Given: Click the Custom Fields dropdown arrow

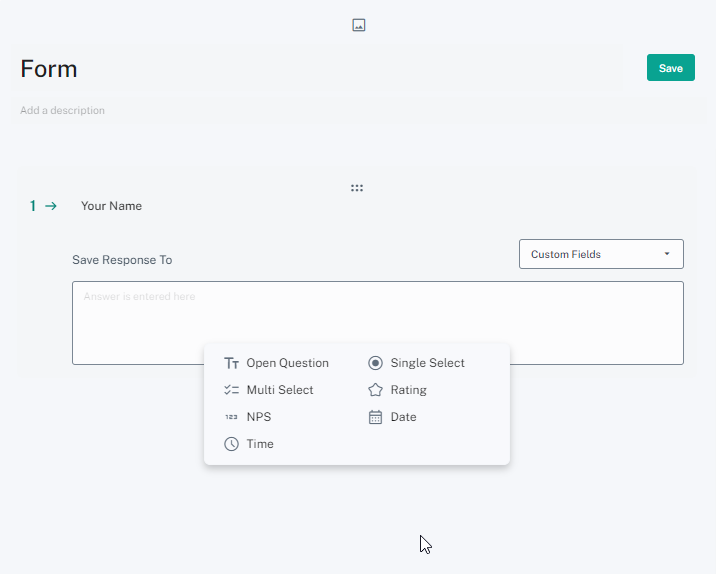Looking at the screenshot, I should click(667, 254).
